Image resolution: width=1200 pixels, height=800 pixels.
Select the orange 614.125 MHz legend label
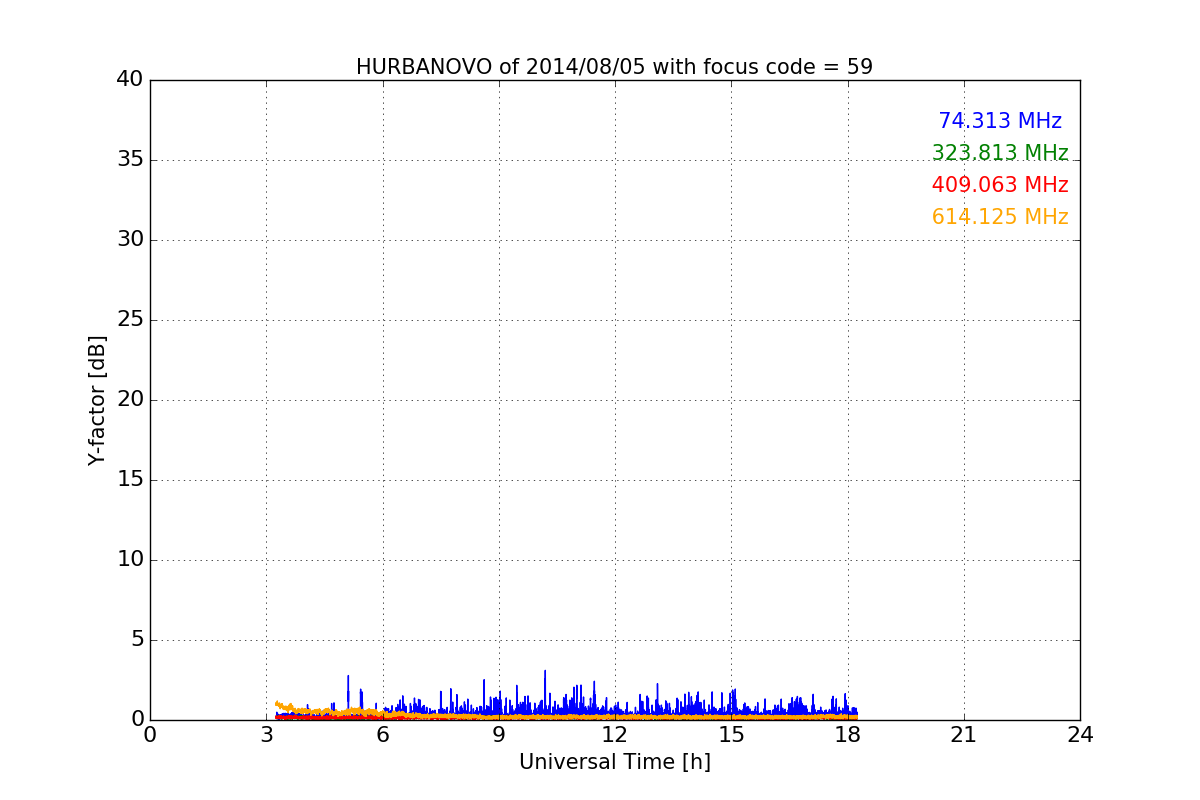[x=1000, y=217]
